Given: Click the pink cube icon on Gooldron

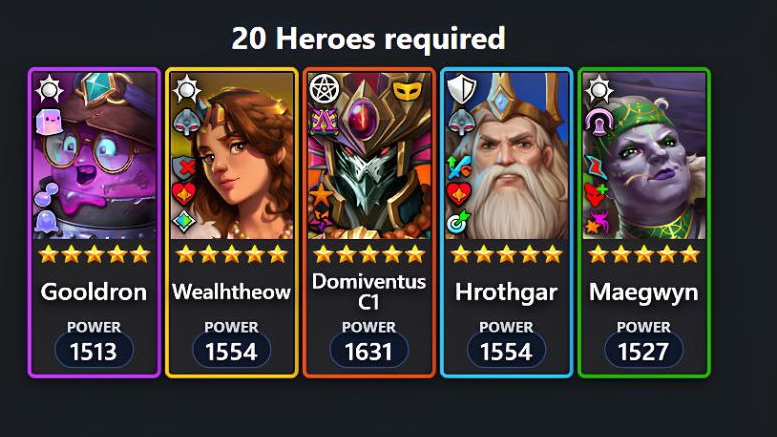Looking at the screenshot, I should 49,122.
